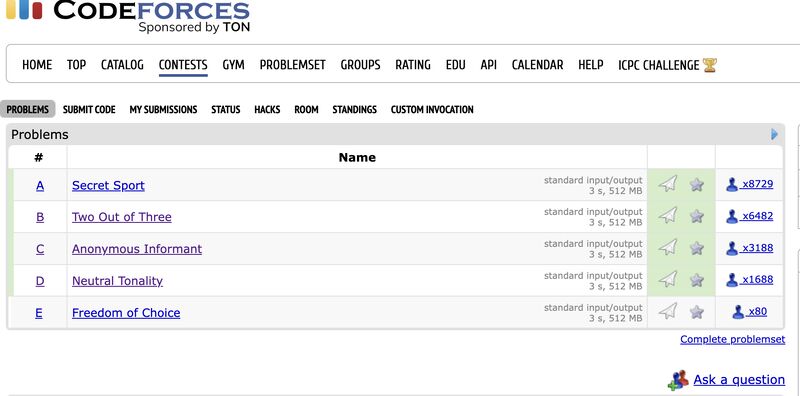Submit Two Out of Three via plane icon

(667, 215)
